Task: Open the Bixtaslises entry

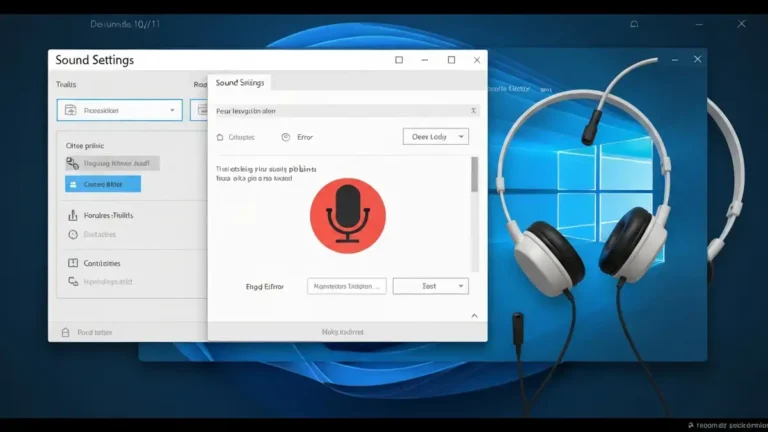Action: tap(99, 235)
